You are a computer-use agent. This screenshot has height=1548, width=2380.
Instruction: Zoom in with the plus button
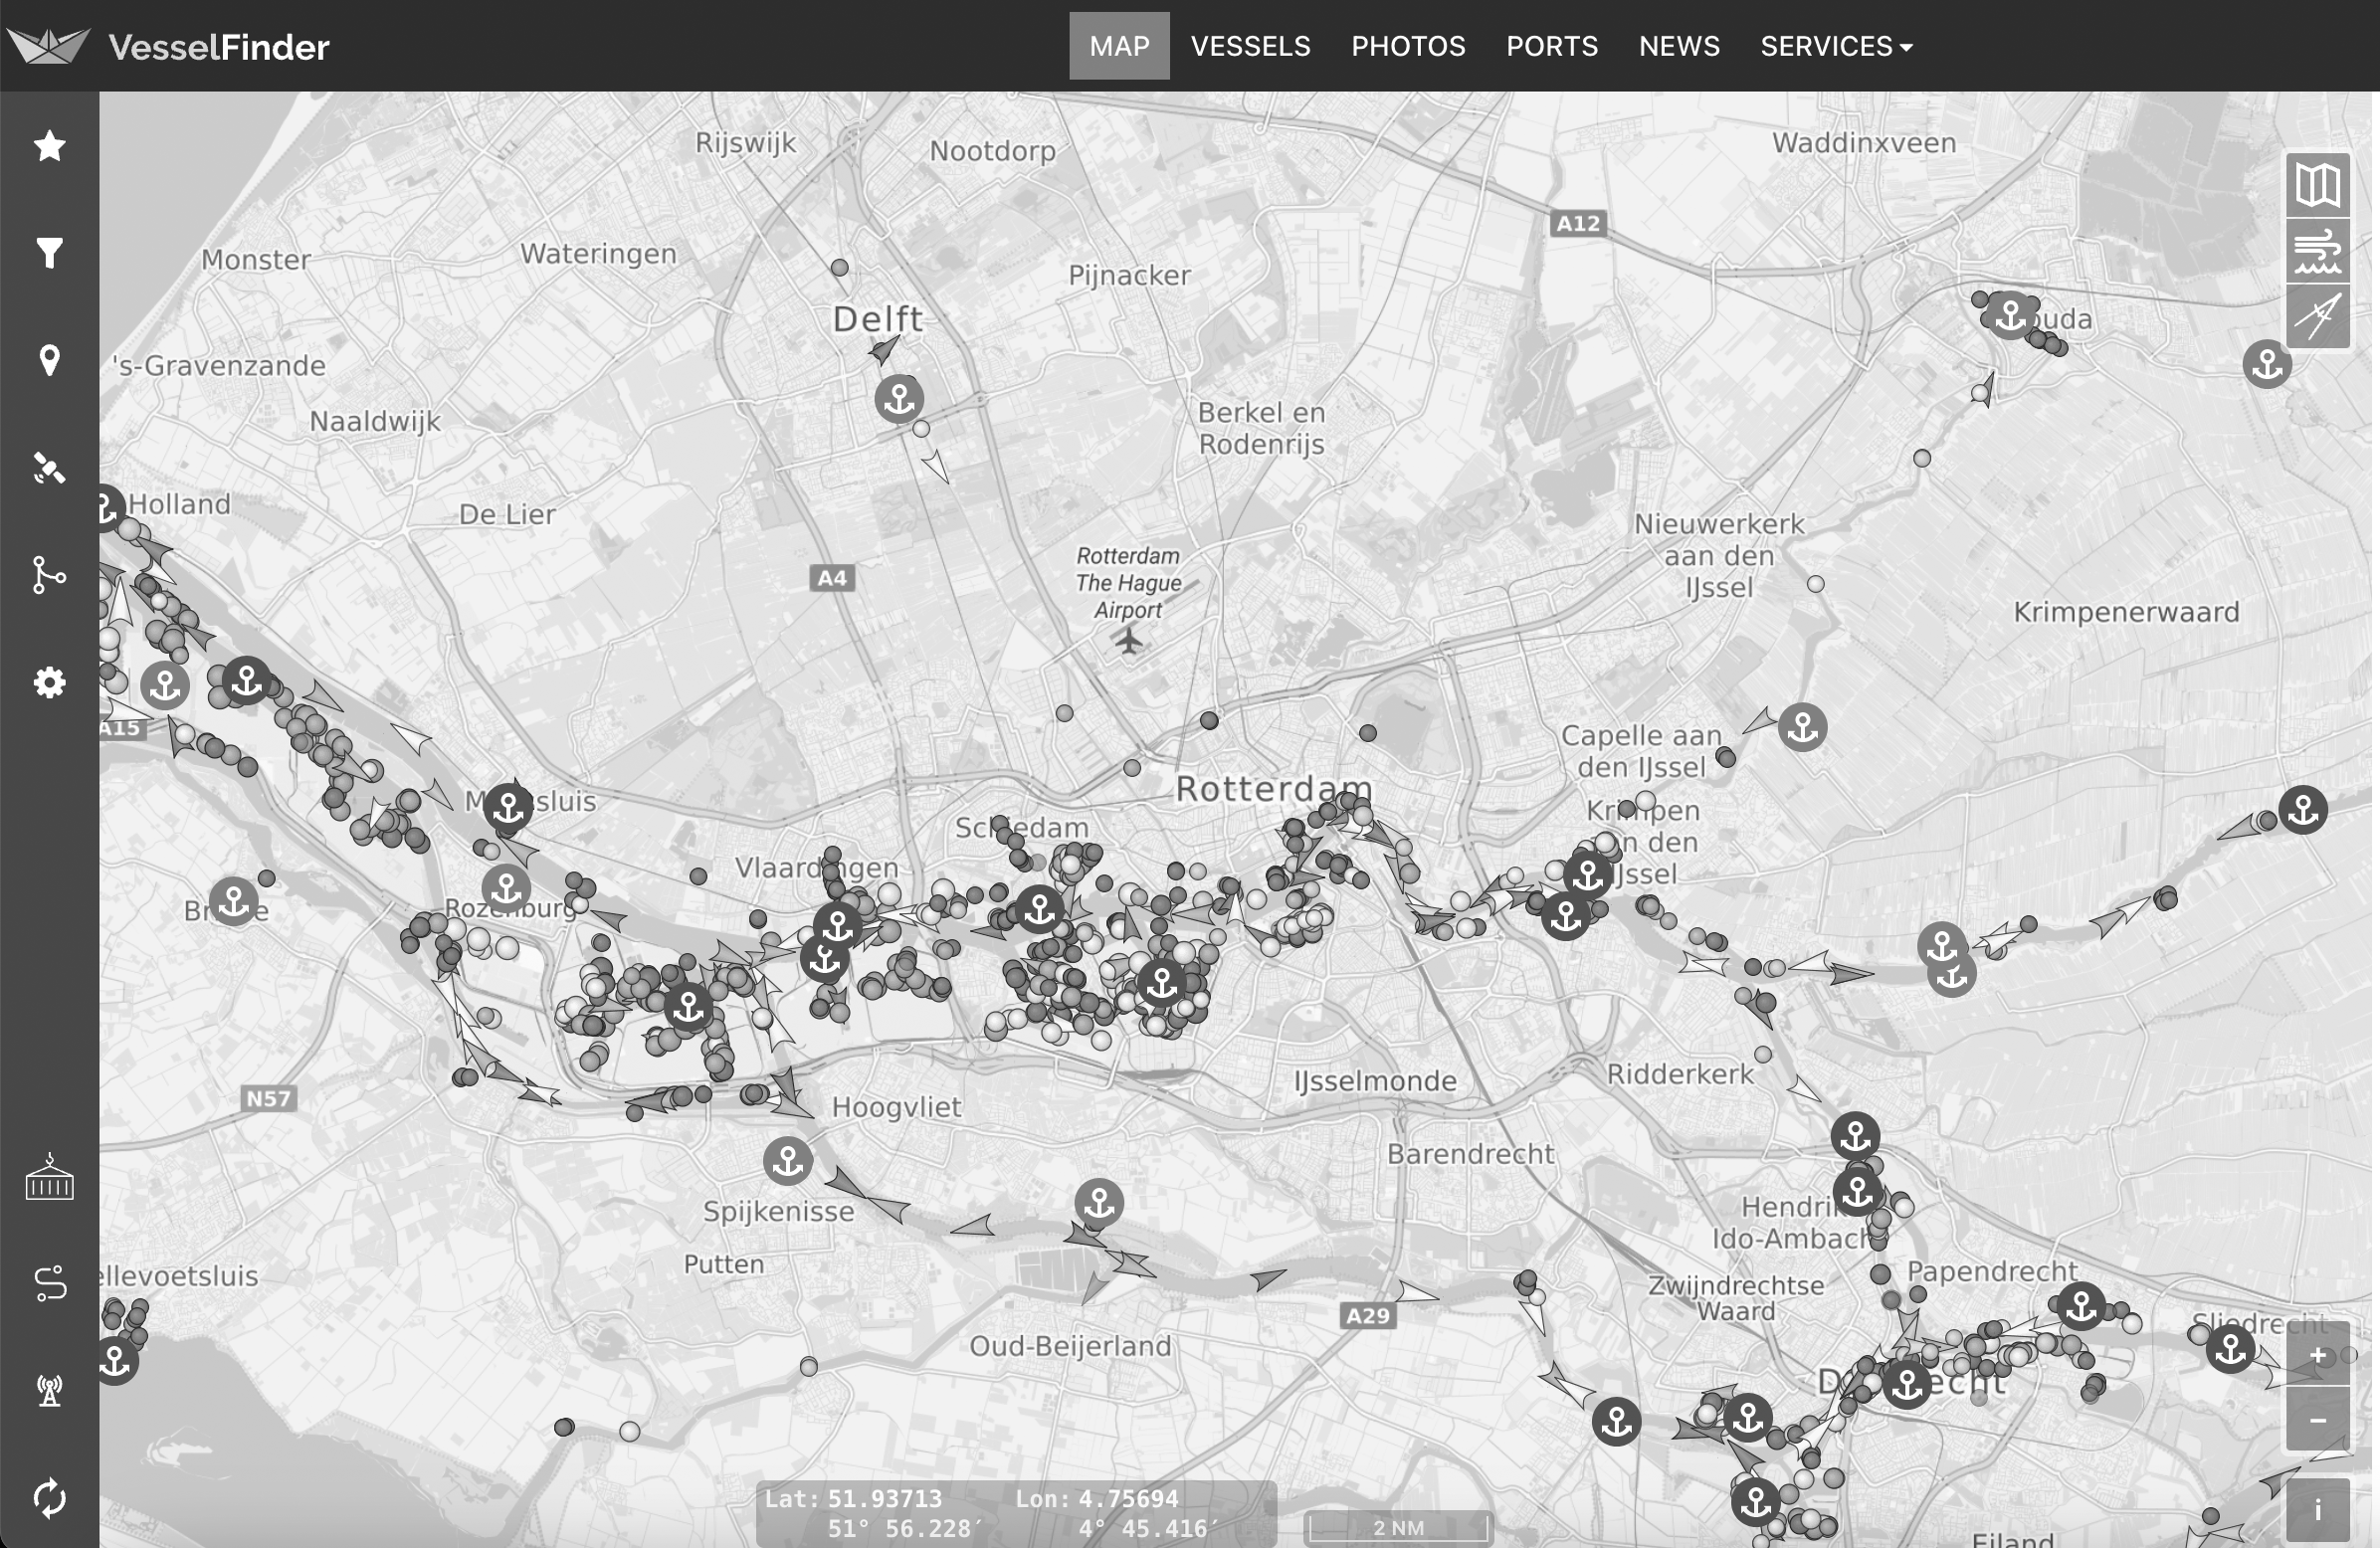tap(2317, 1356)
